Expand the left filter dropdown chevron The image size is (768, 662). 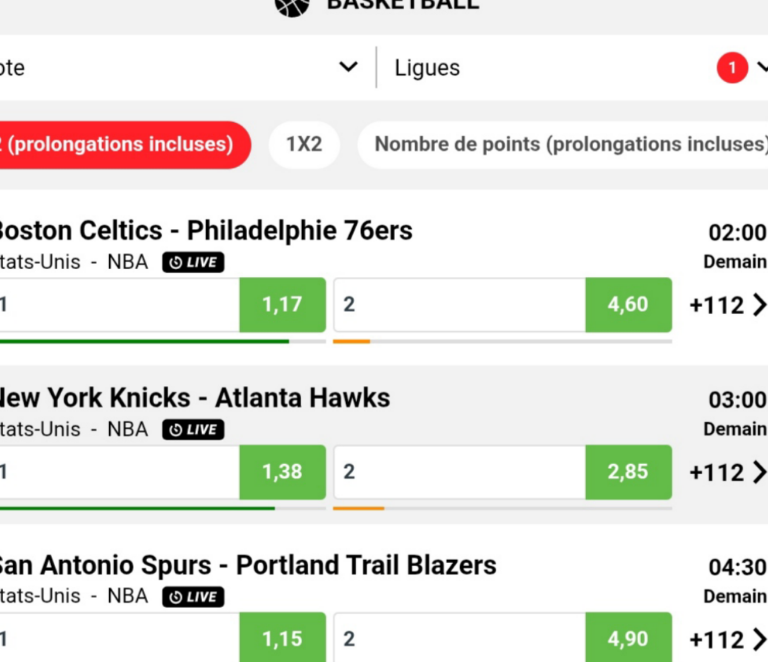coord(349,67)
